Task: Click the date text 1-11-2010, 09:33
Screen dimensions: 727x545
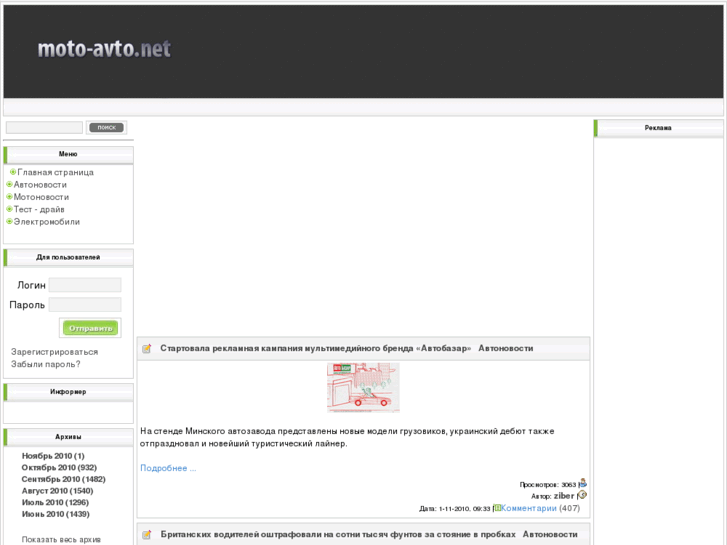Action: click(x=464, y=509)
